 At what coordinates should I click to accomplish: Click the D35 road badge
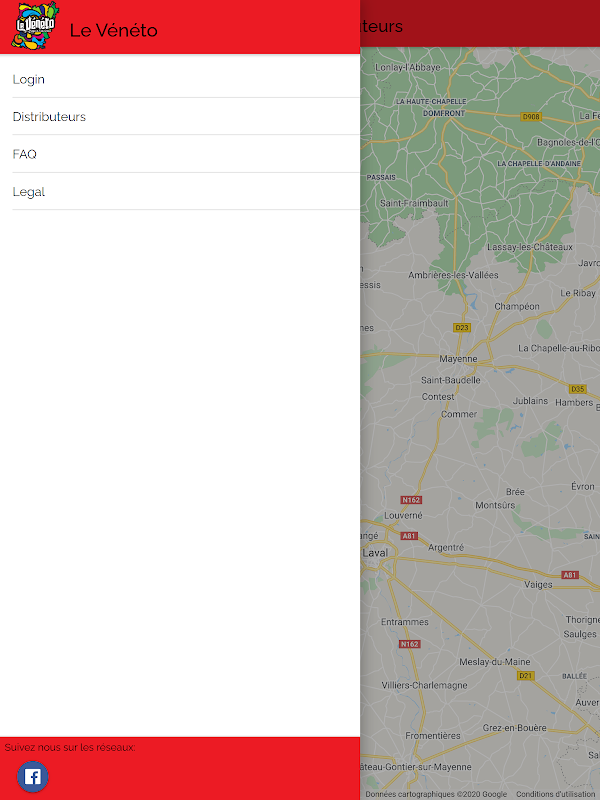(x=578, y=389)
